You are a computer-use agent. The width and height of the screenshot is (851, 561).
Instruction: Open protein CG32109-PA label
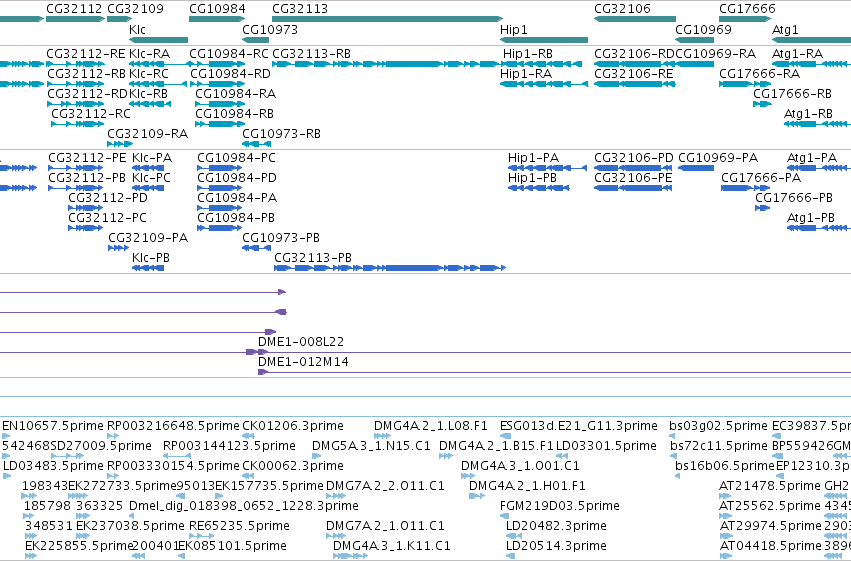(148, 238)
